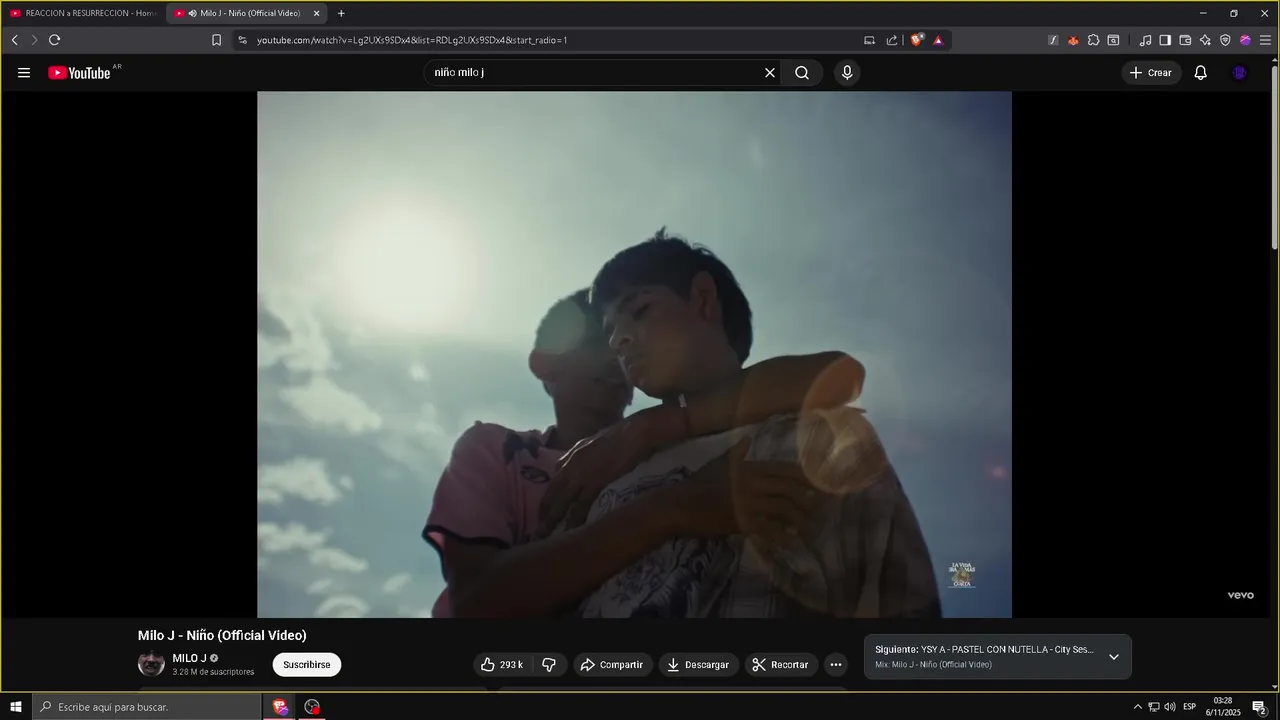Open the browser main menu
The height and width of the screenshot is (720, 1280).
(1265, 40)
